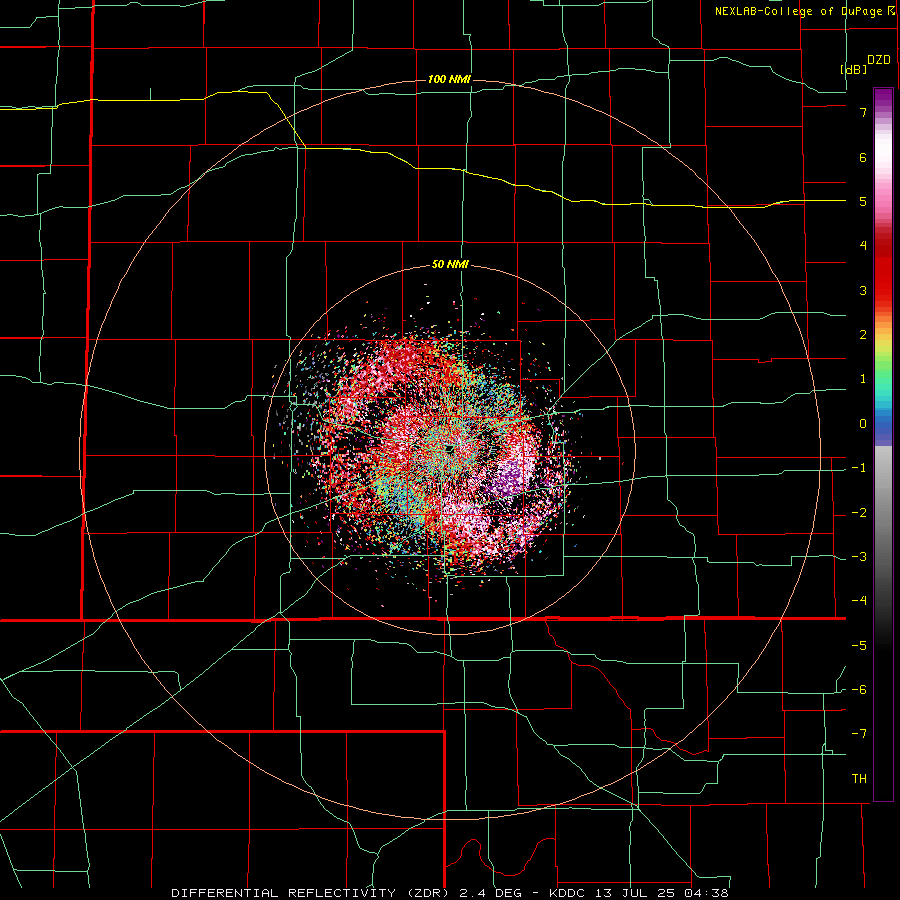Click the 4 dB tick label on the scale
The height and width of the screenshot is (900, 900).
pos(863,246)
